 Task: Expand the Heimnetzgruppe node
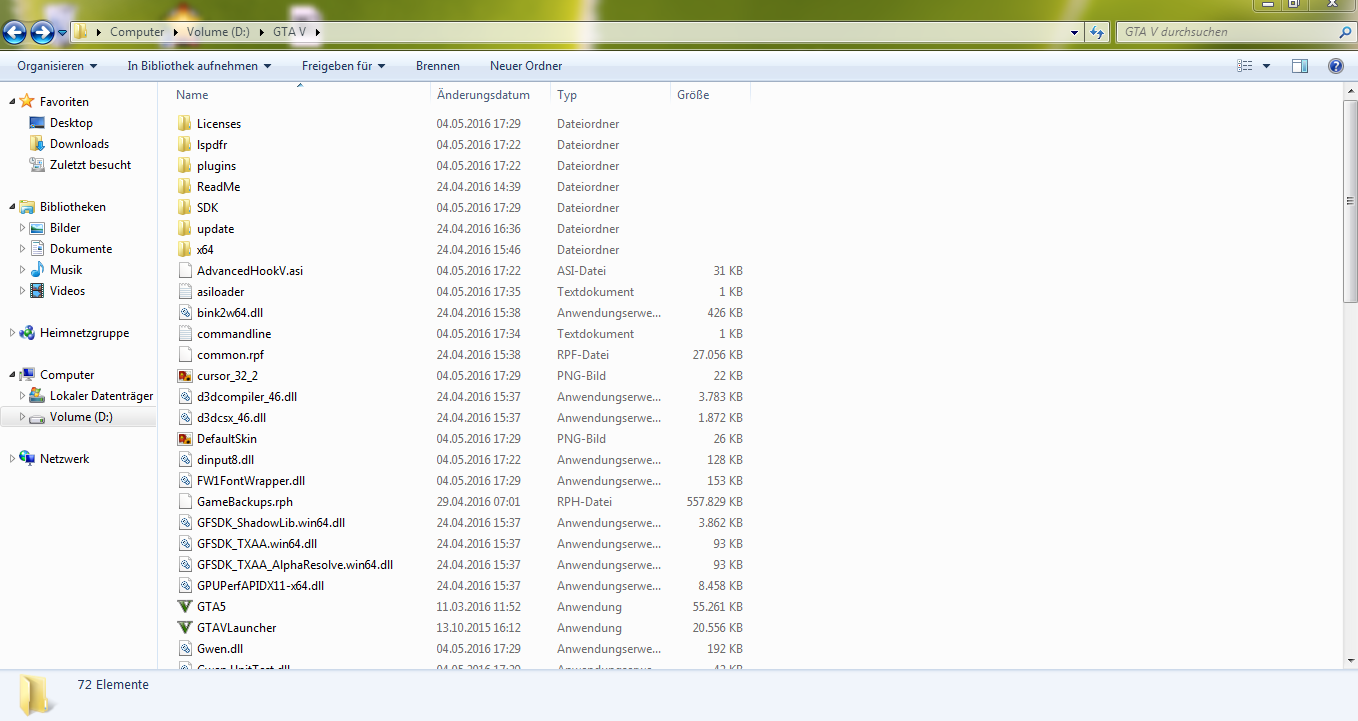[x=13, y=333]
